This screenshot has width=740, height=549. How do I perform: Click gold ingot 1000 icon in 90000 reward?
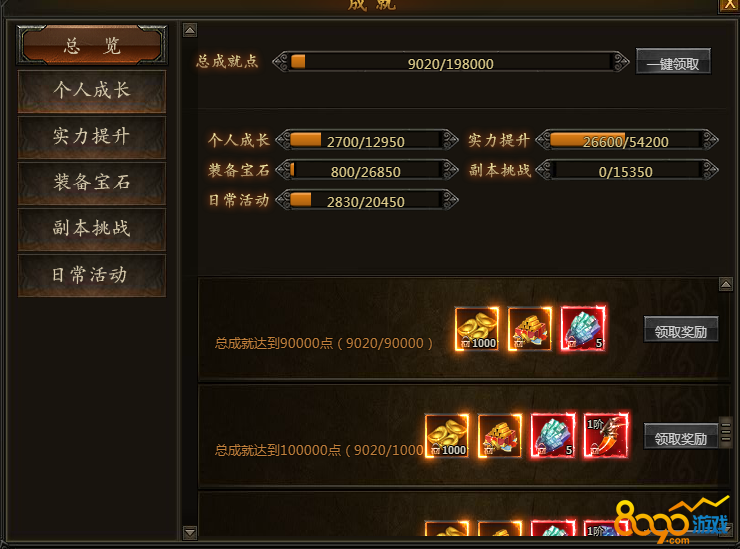477,329
